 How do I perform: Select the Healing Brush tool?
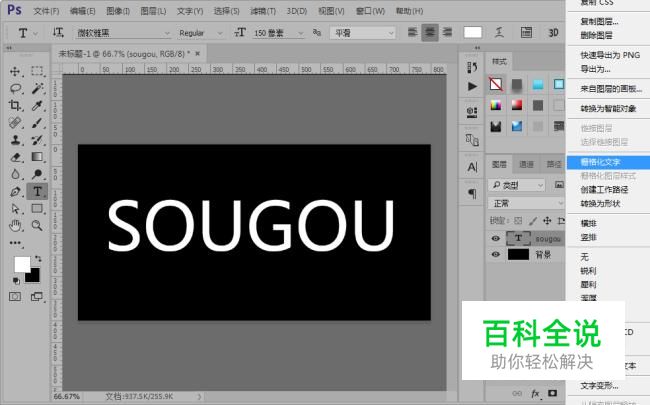point(15,123)
